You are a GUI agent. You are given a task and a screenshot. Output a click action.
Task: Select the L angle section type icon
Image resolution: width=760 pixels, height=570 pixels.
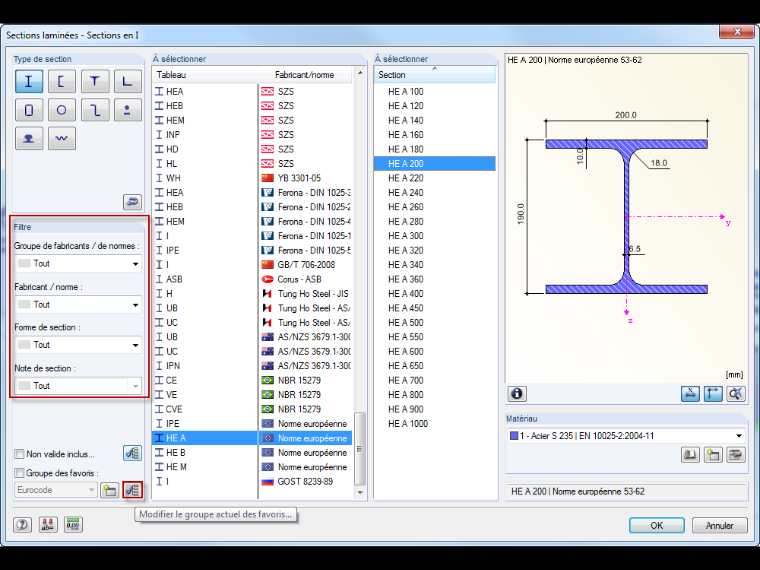click(127, 81)
